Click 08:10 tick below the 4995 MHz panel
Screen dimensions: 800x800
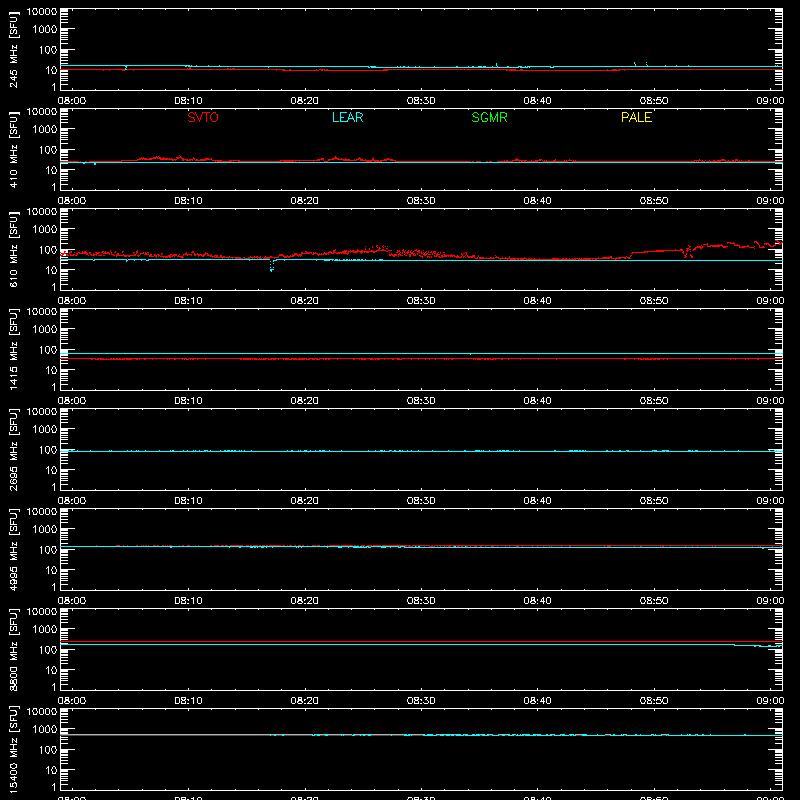coord(188,601)
